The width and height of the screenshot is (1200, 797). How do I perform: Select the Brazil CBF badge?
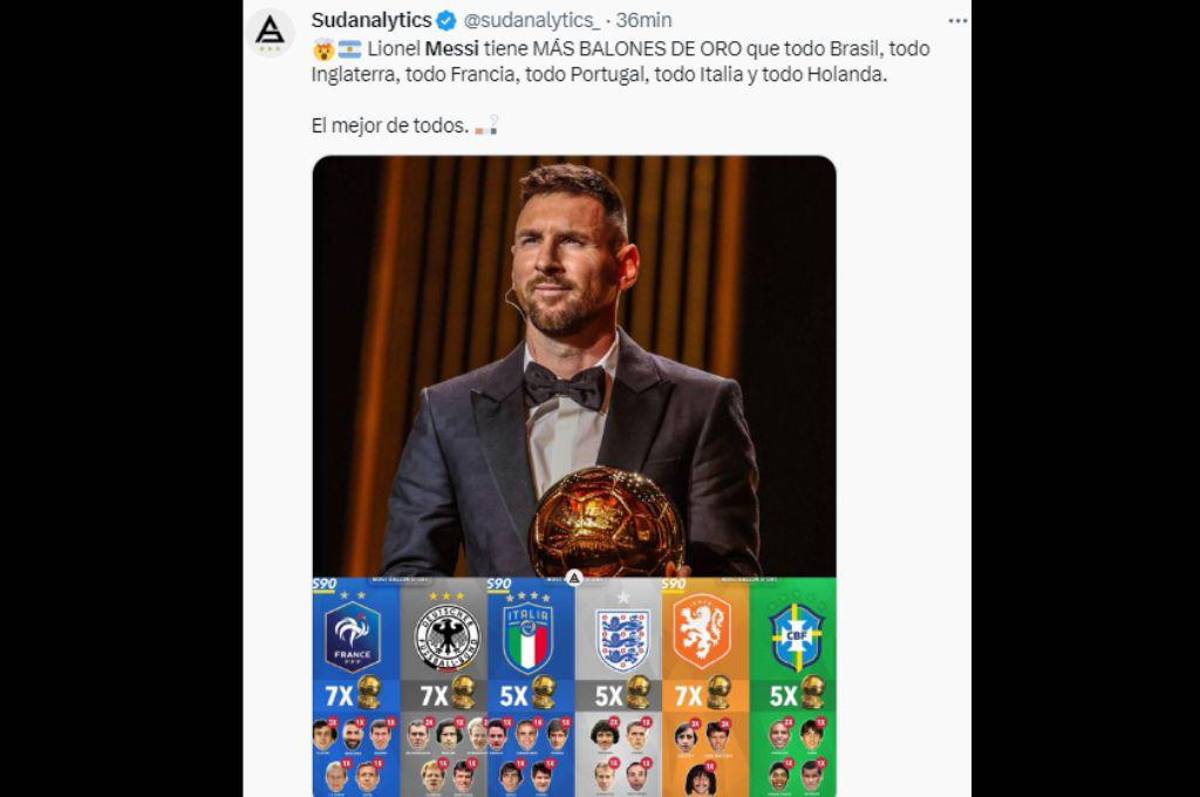tap(796, 635)
